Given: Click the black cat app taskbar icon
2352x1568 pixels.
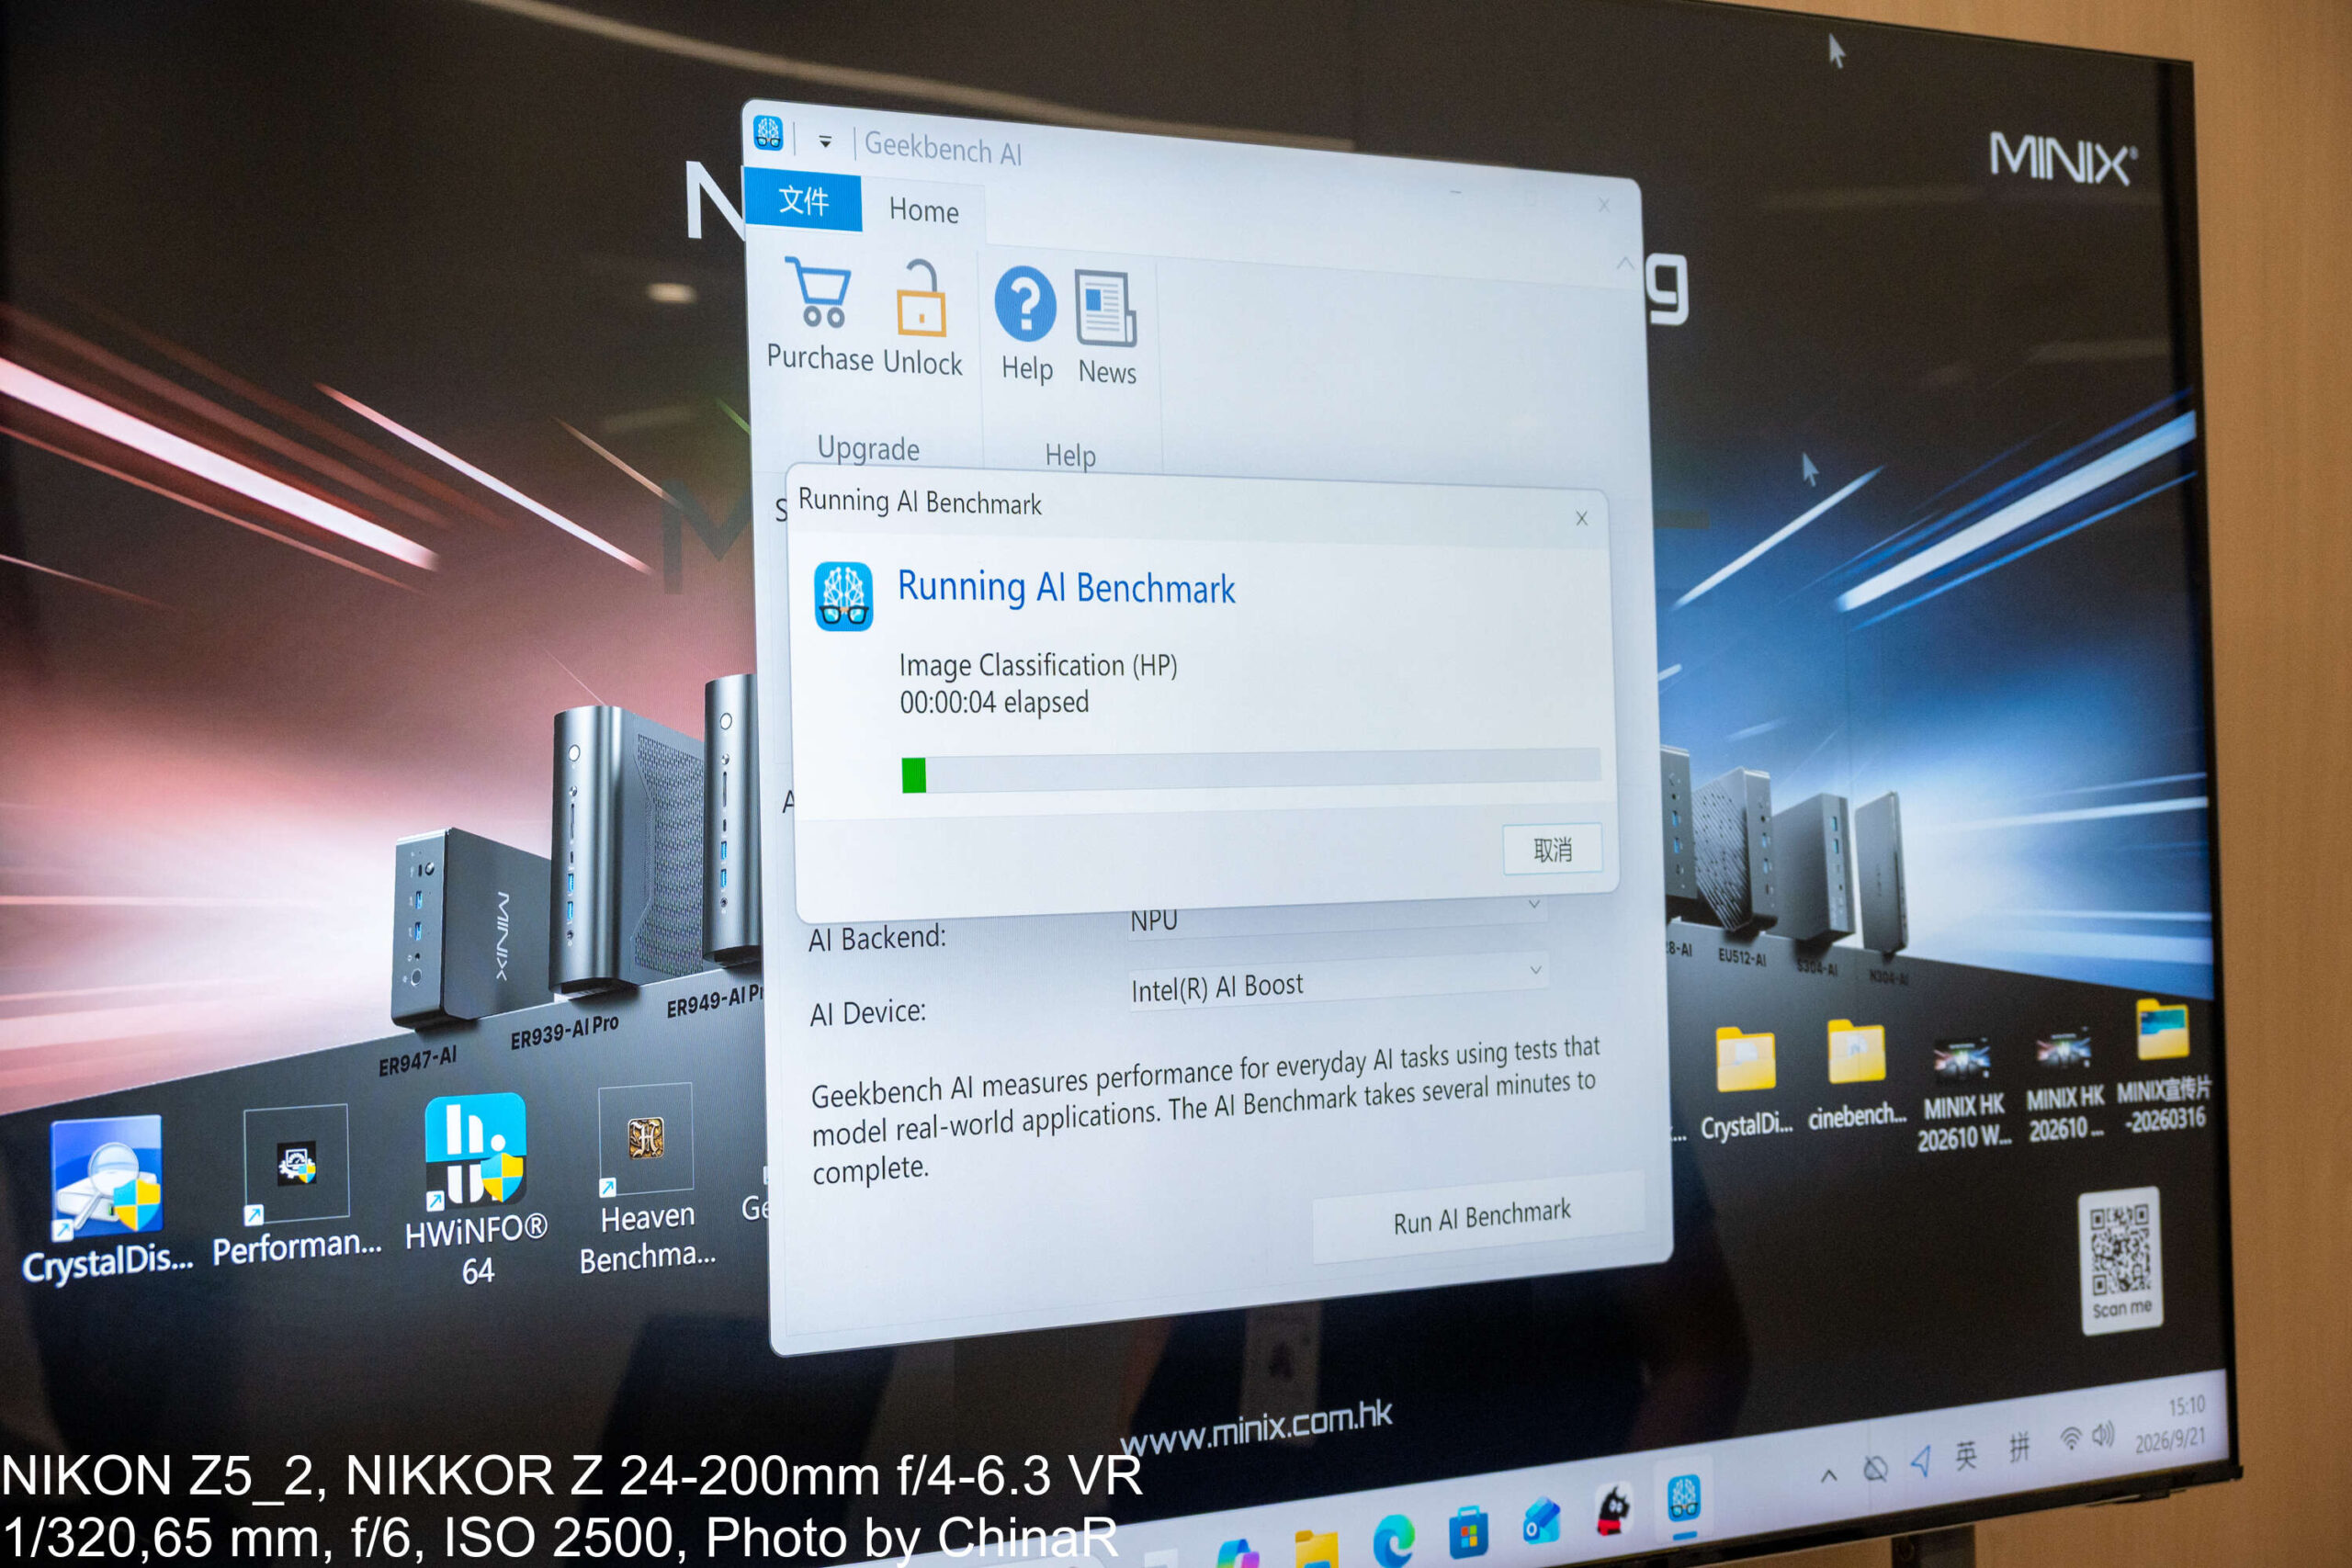Looking at the screenshot, I should tap(1613, 1510).
